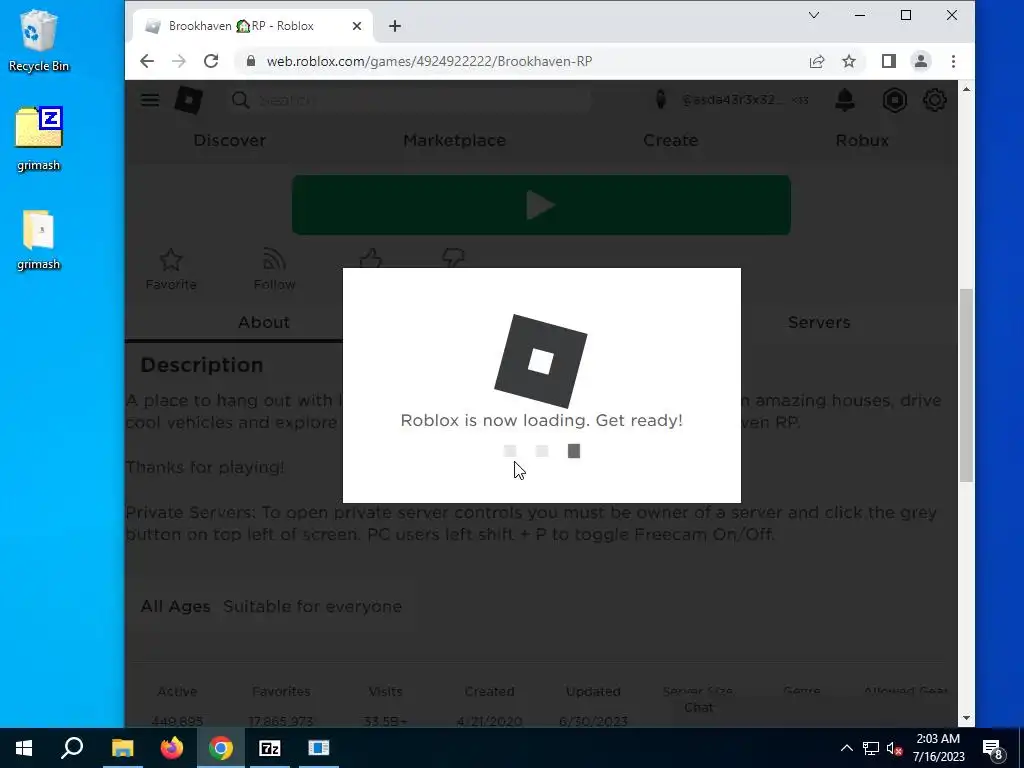This screenshot has width=1024, height=768.
Task: Click the scrollbar down arrow
Action: coord(966,718)
